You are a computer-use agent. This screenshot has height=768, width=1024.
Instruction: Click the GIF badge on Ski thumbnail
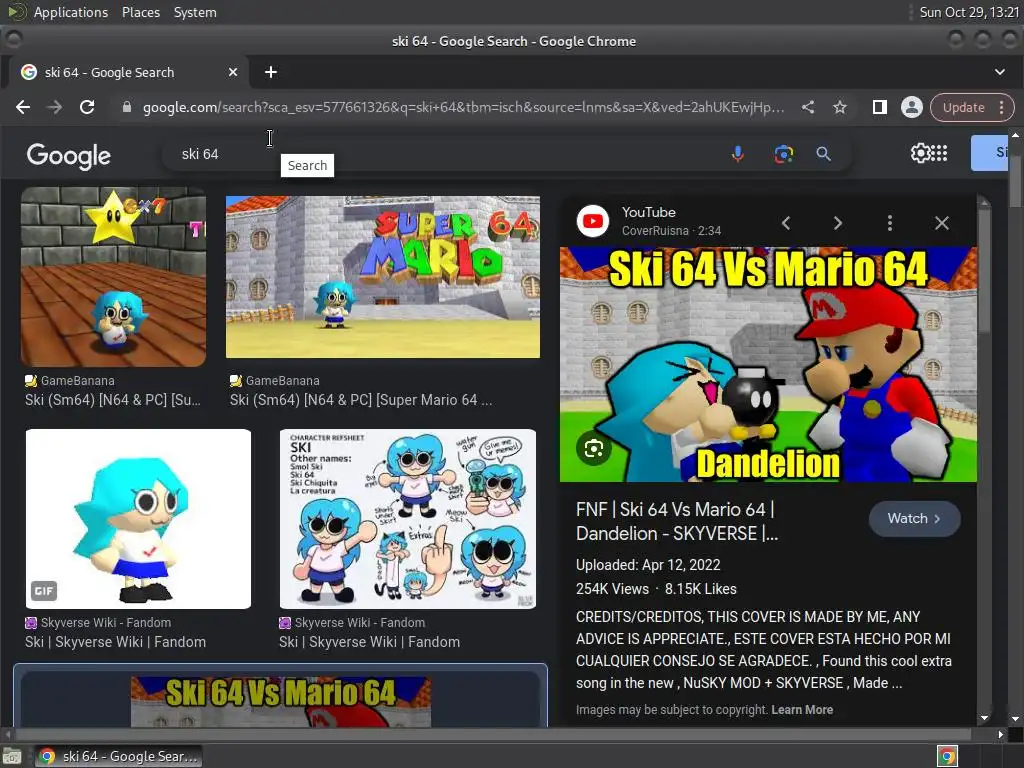pyautogui.click(x=44, y=591)
